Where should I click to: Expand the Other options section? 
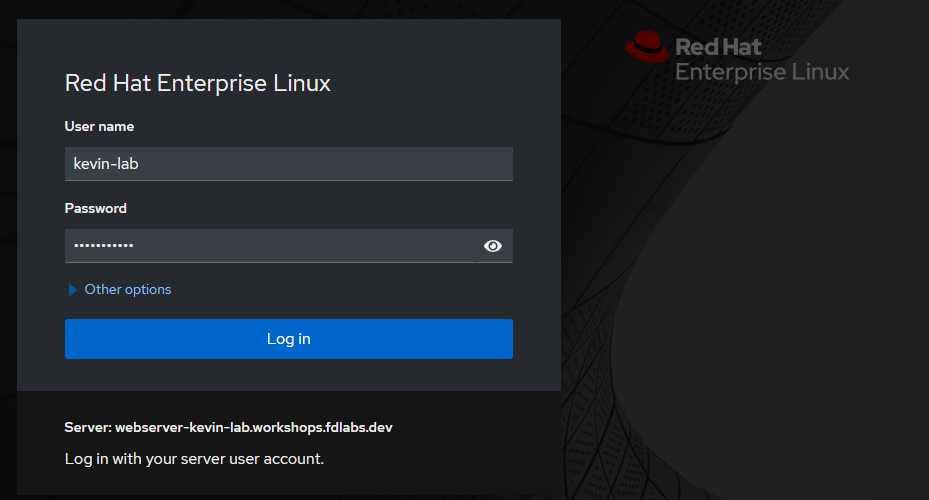pyautogui.click(x=120, y=290)
